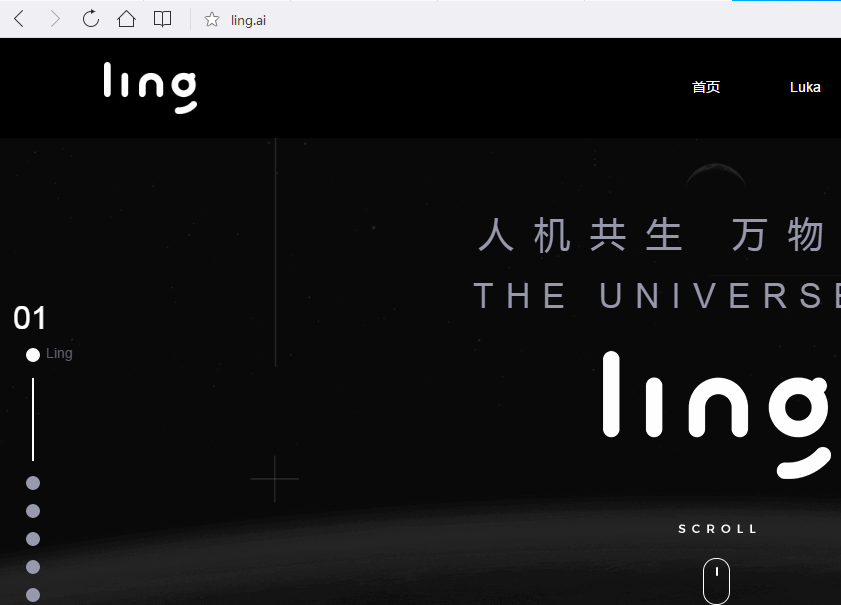Switch to the fifth section dot in side navigation

point(33,567)
